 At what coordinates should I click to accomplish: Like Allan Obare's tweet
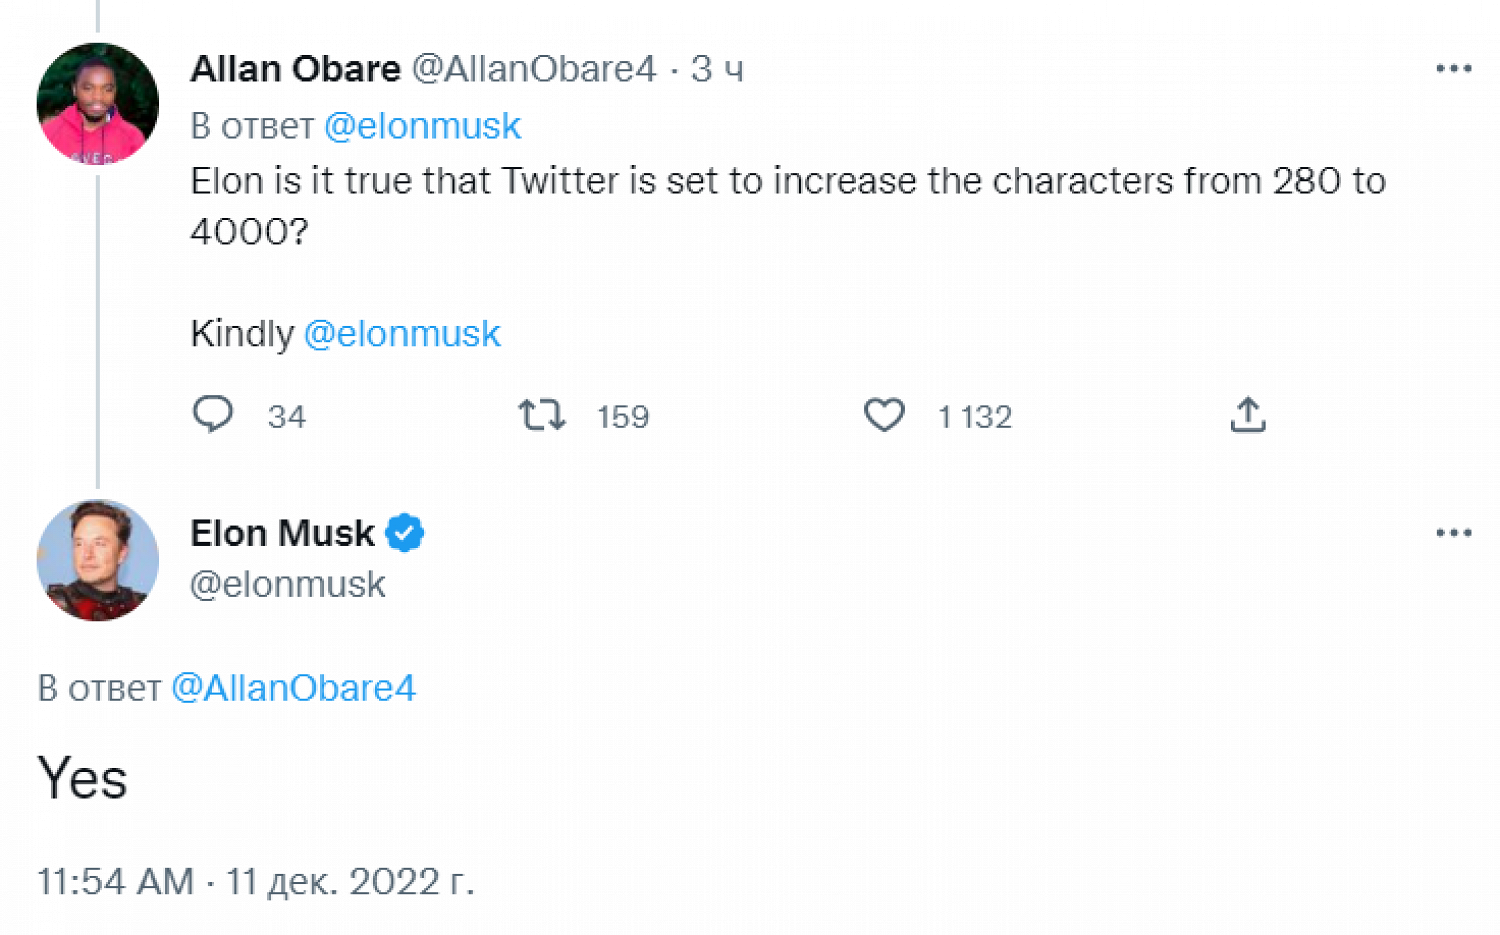coord(884,414)
